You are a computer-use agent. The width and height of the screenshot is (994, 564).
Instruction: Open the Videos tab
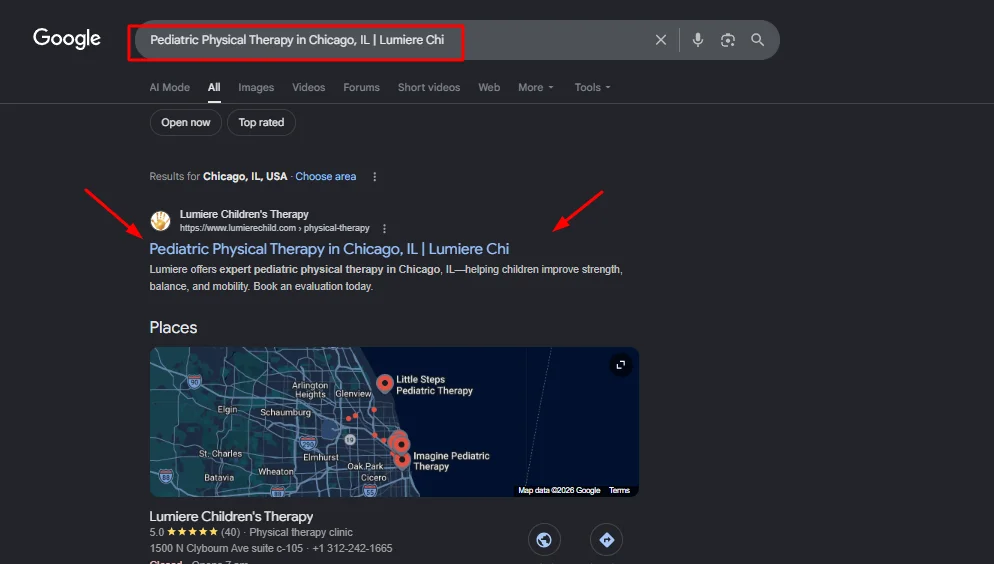click(x=309, y=87)
